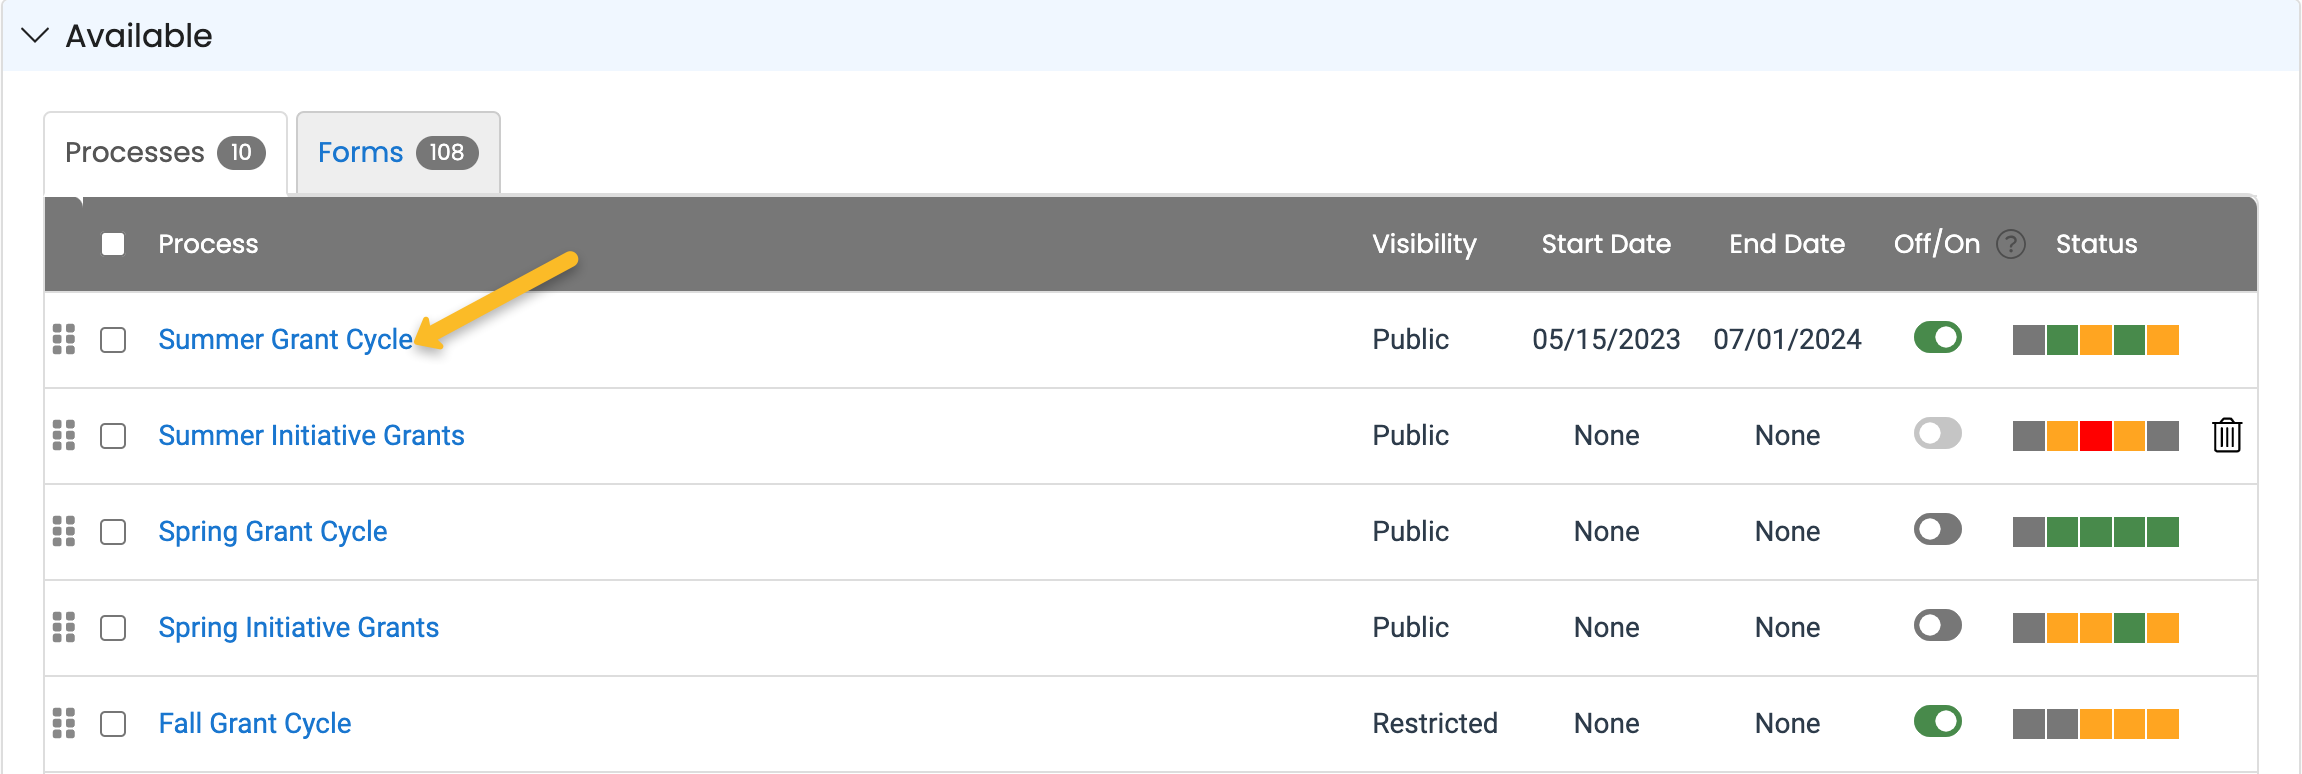
Task: Click the drag handle beside Summer Initiative Grants
Action: [64, 436]
